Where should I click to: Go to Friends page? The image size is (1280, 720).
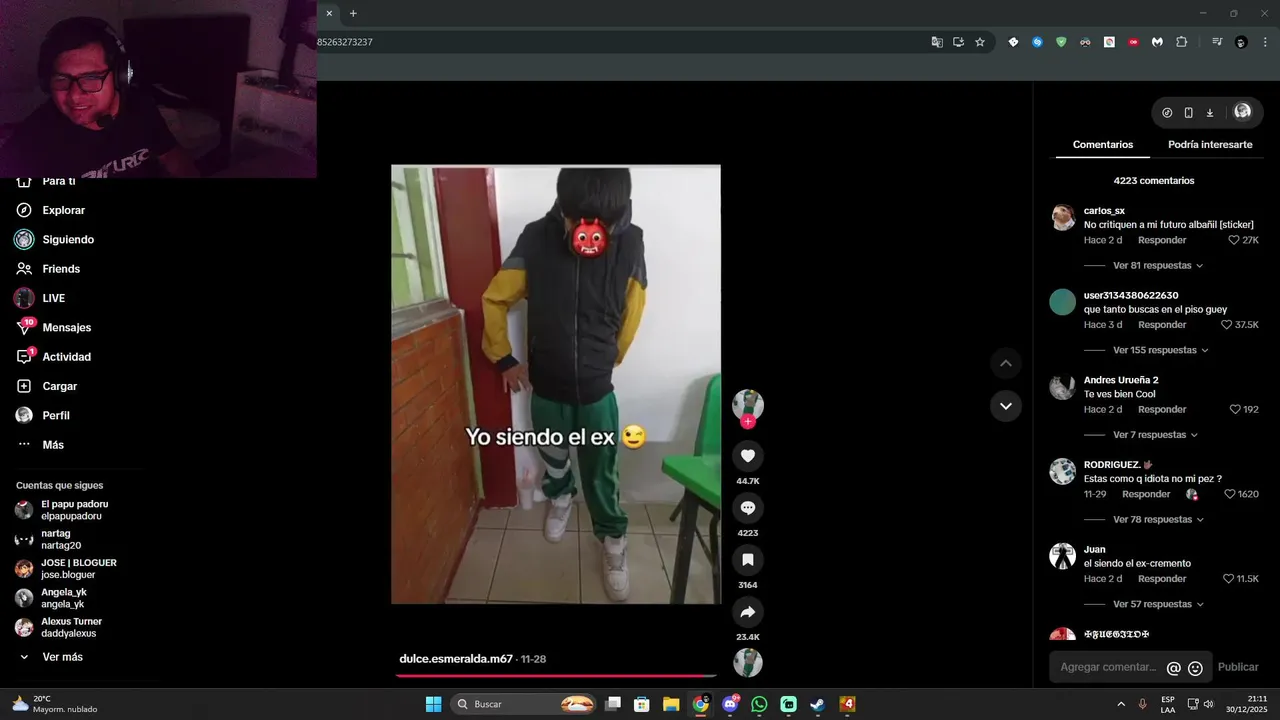point(48,269)
